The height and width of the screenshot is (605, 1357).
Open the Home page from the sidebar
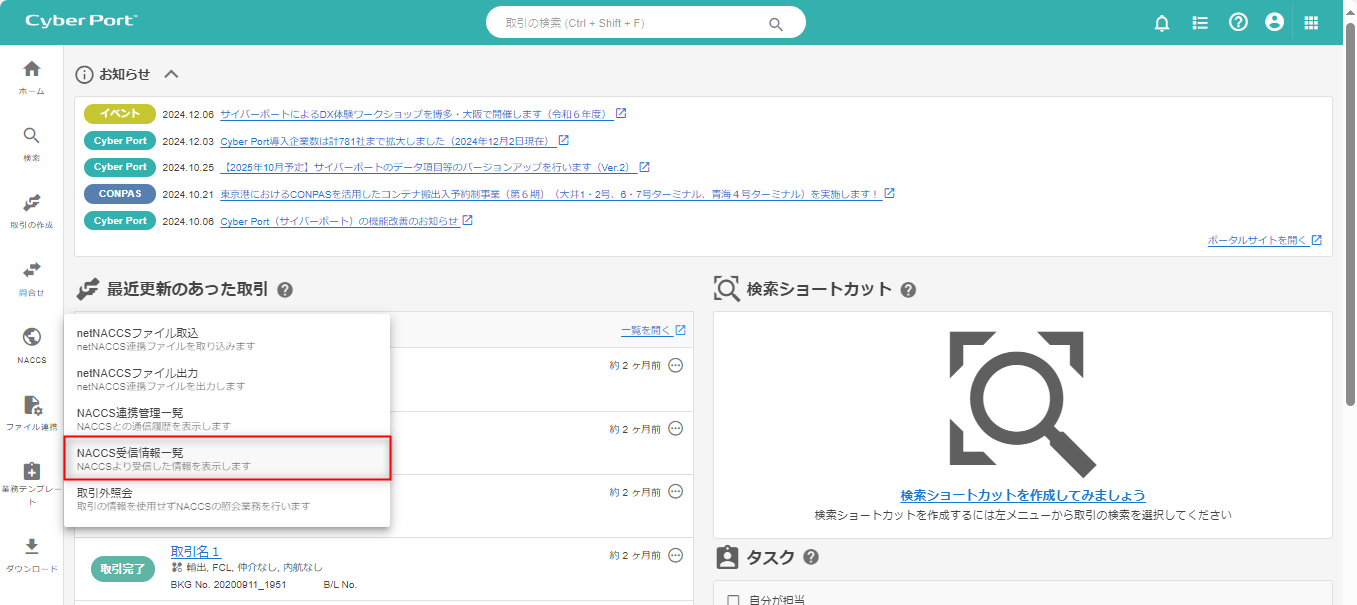pyautogui.click(x=32, y=76)
